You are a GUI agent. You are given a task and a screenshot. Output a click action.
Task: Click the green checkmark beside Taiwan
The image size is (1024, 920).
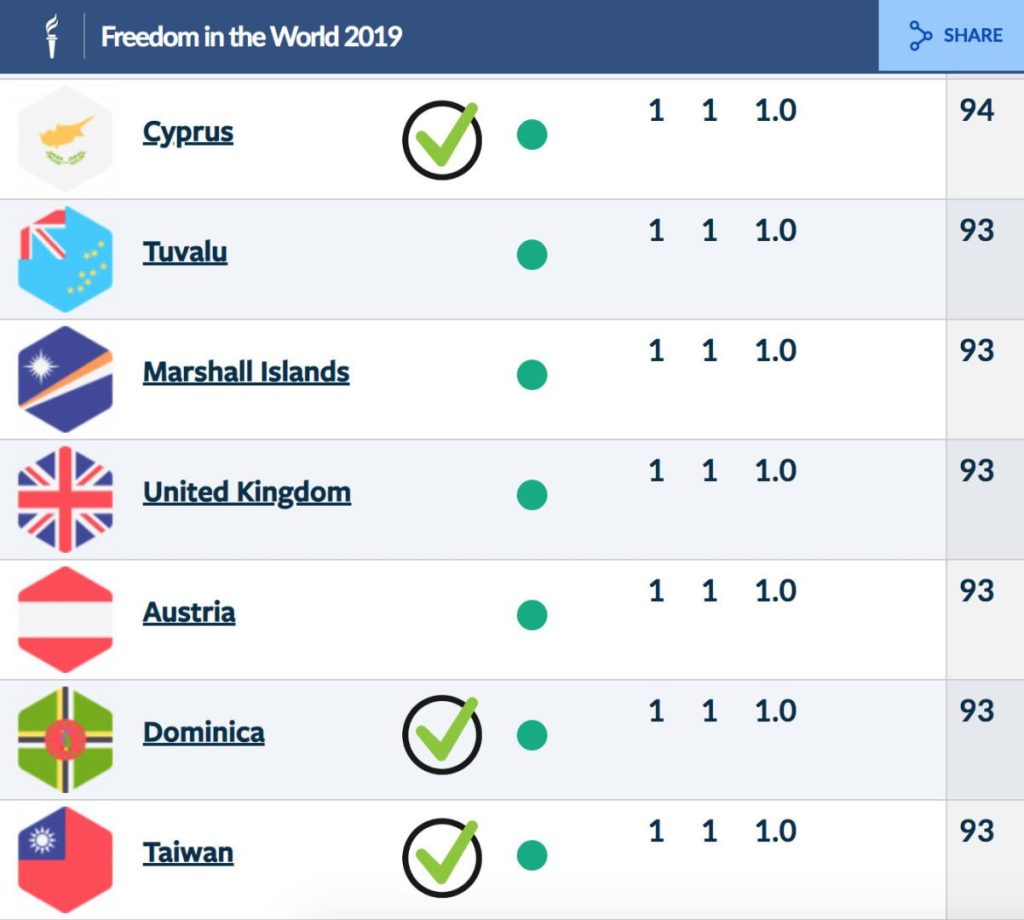443,857
